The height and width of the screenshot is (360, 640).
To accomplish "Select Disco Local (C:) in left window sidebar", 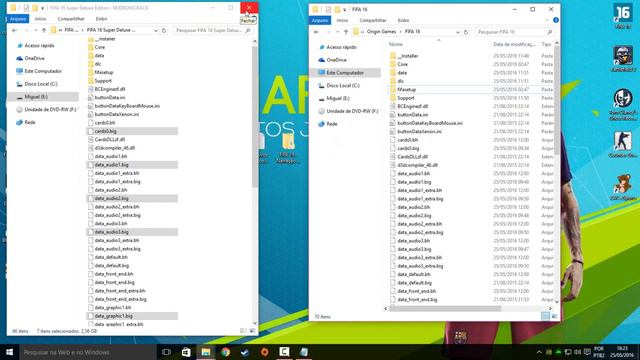I will click(41, 84).
